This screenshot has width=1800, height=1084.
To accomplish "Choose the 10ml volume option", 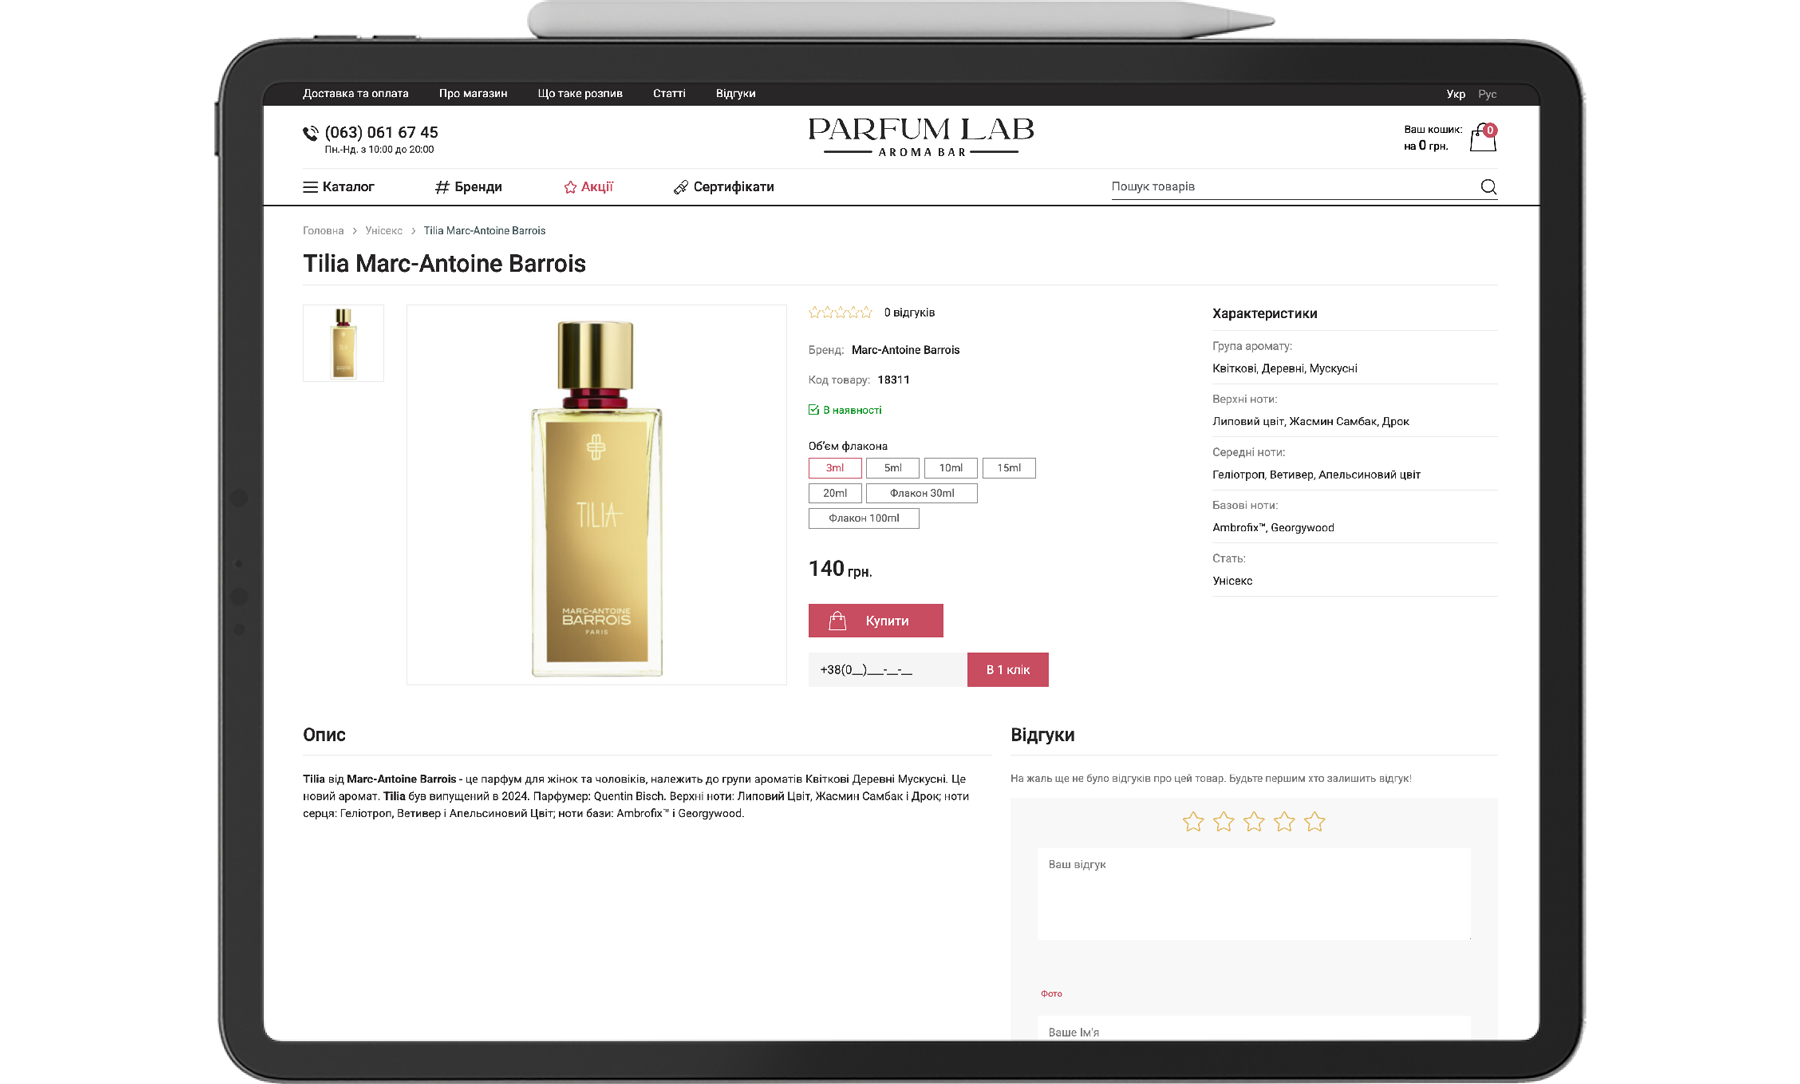I will 950,468.
